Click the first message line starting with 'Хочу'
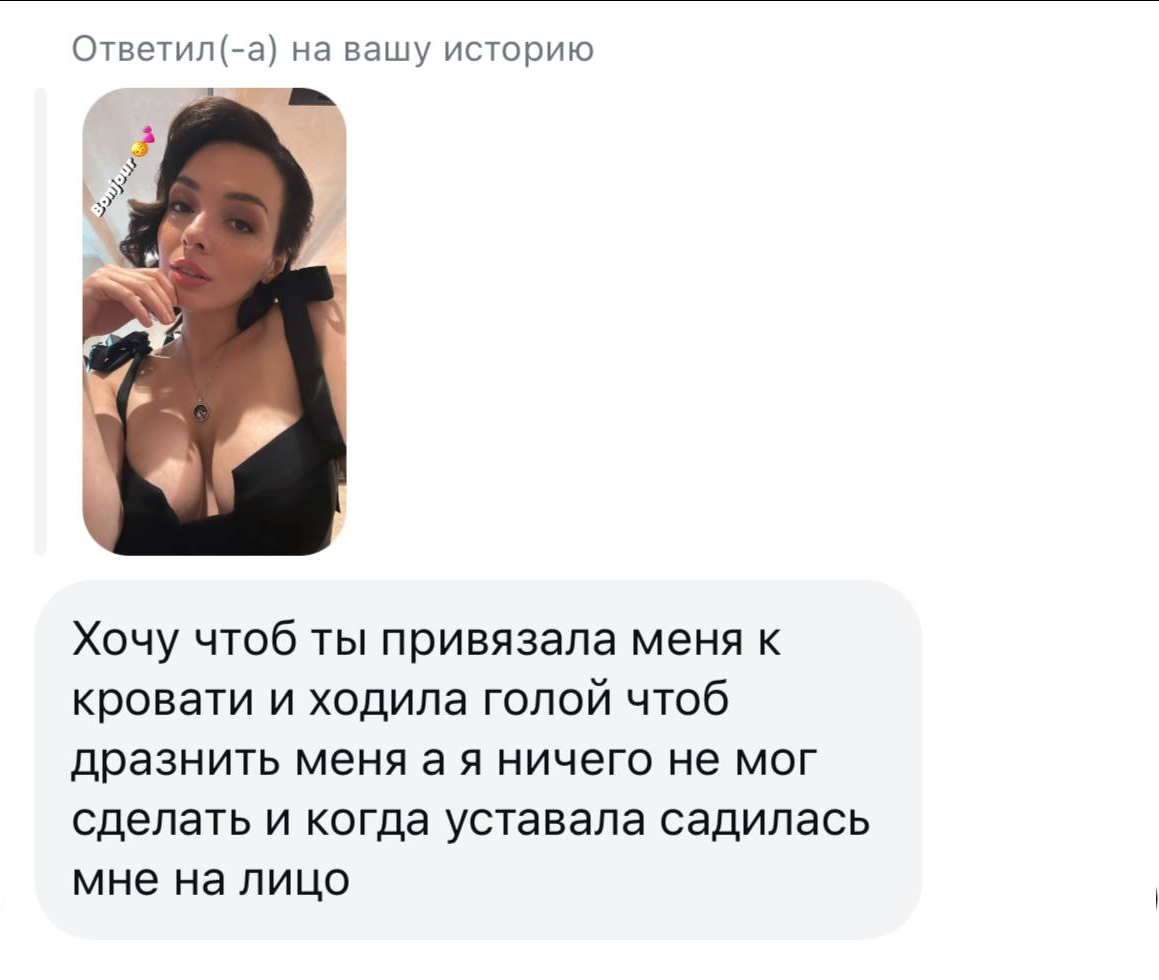The width and height of the screenshot is (1159, 980). (426, 640)
